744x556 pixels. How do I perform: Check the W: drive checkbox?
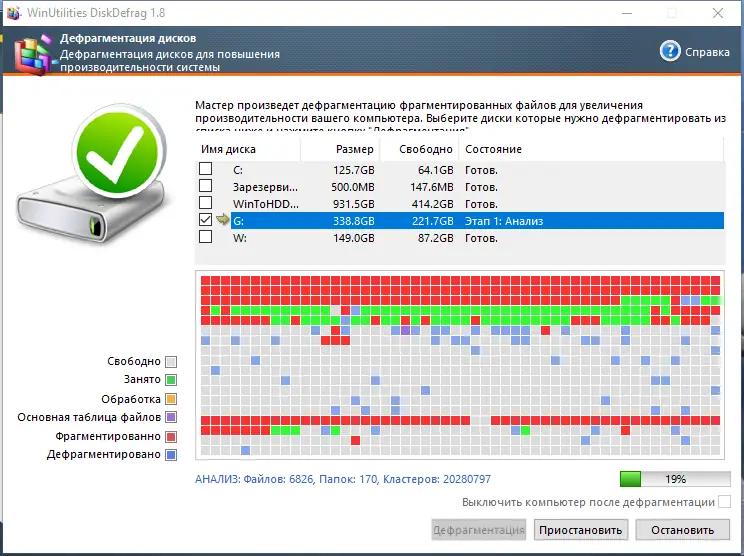(205, 236)
